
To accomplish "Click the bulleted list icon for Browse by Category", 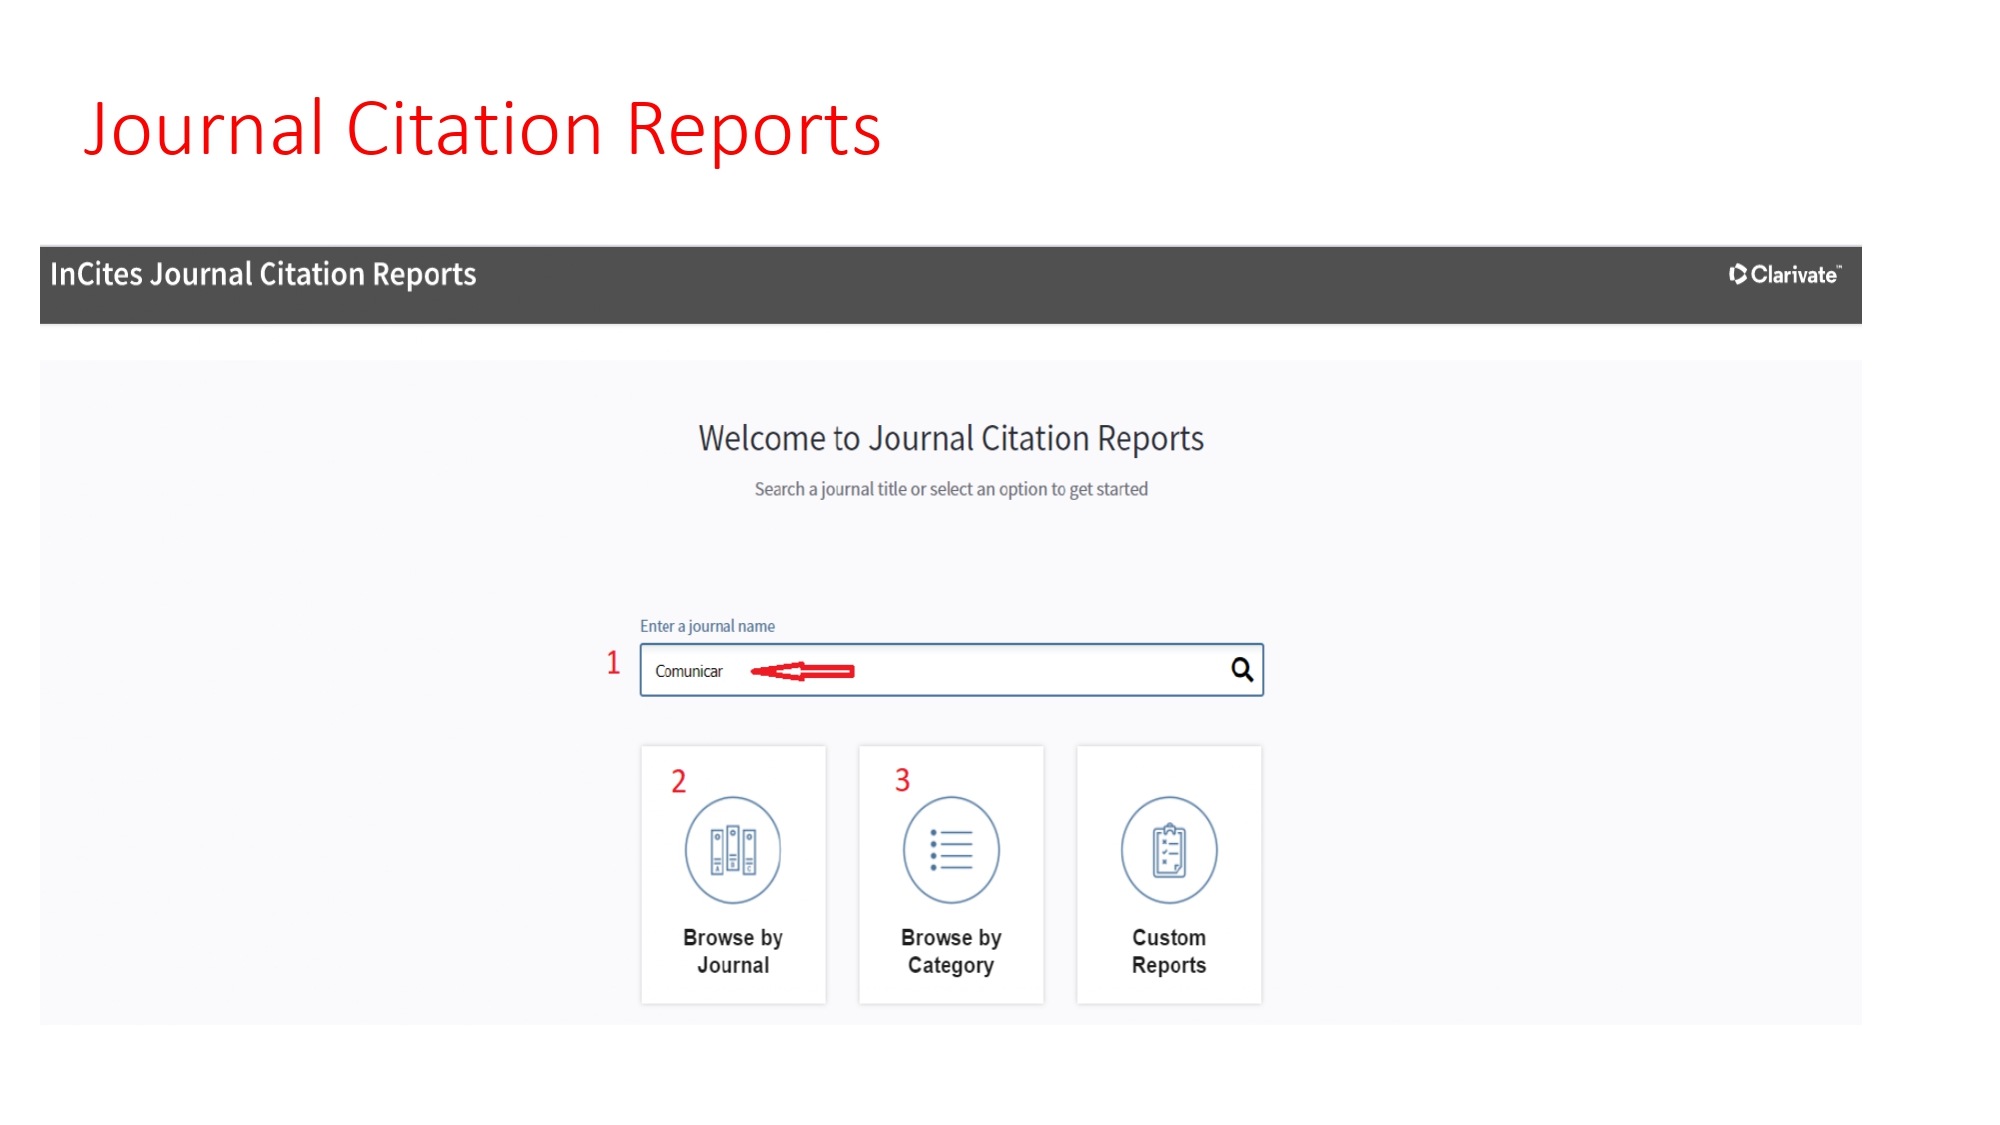I will (x=951, y=850).
